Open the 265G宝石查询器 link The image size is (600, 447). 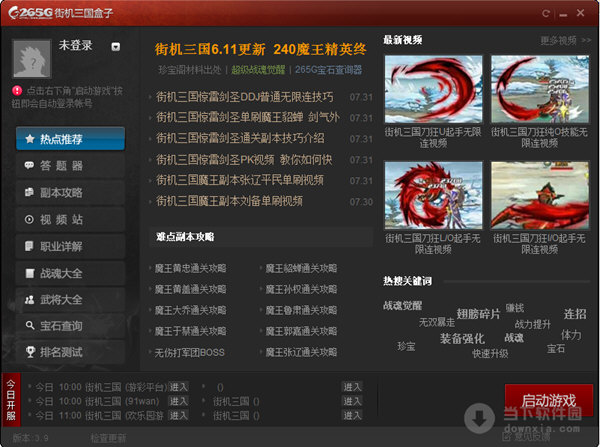tap(328, 70)
